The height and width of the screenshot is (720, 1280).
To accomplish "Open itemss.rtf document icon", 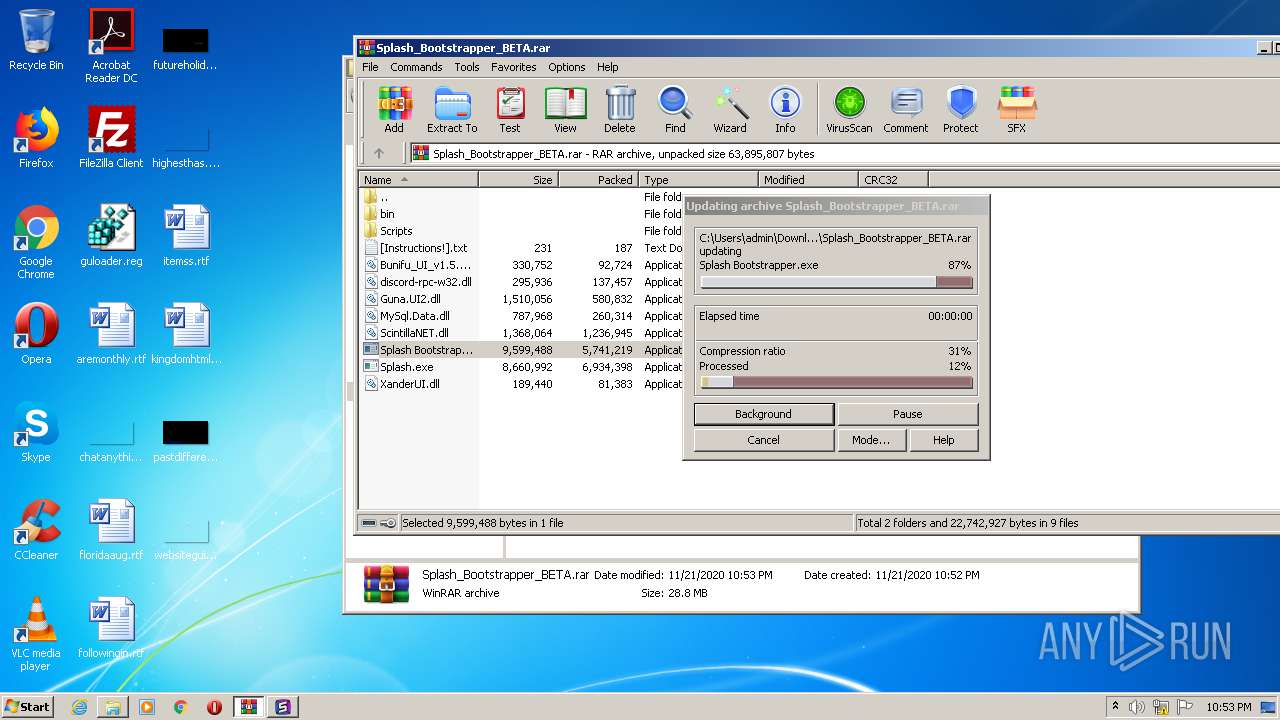I will click(x=186, y=236).
